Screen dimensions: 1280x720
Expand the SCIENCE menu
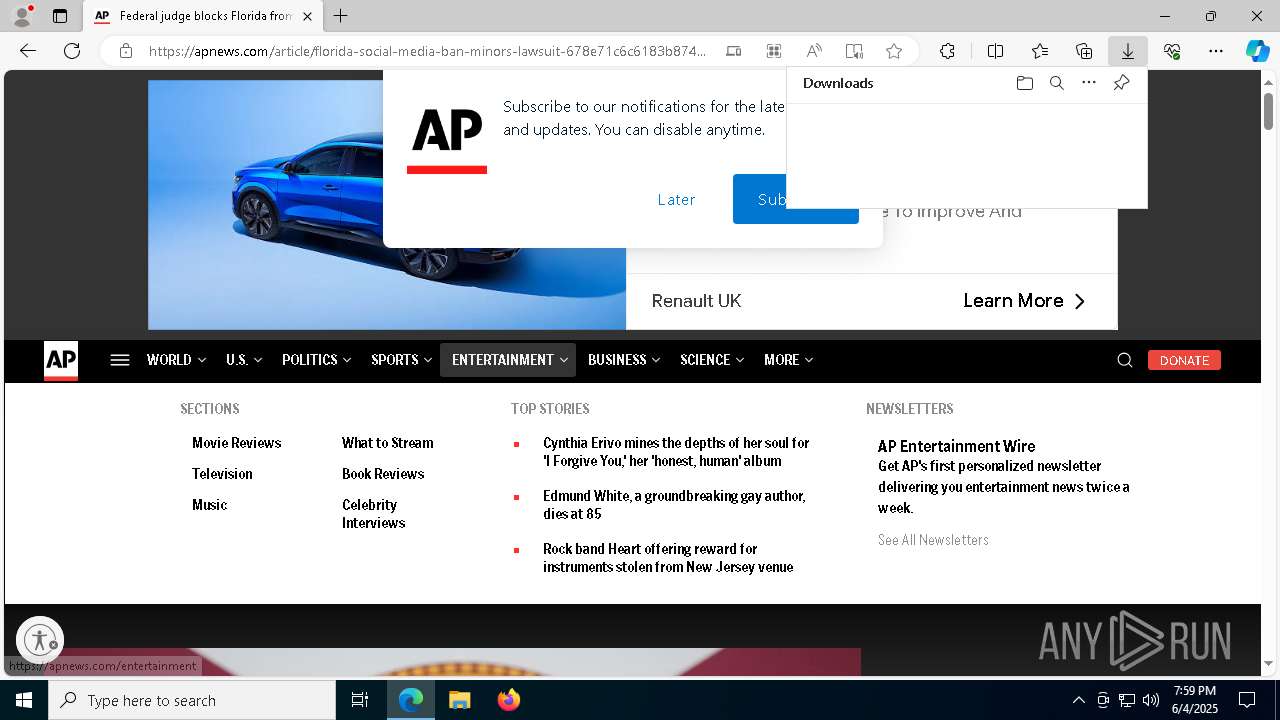click(x=712, y=360)
